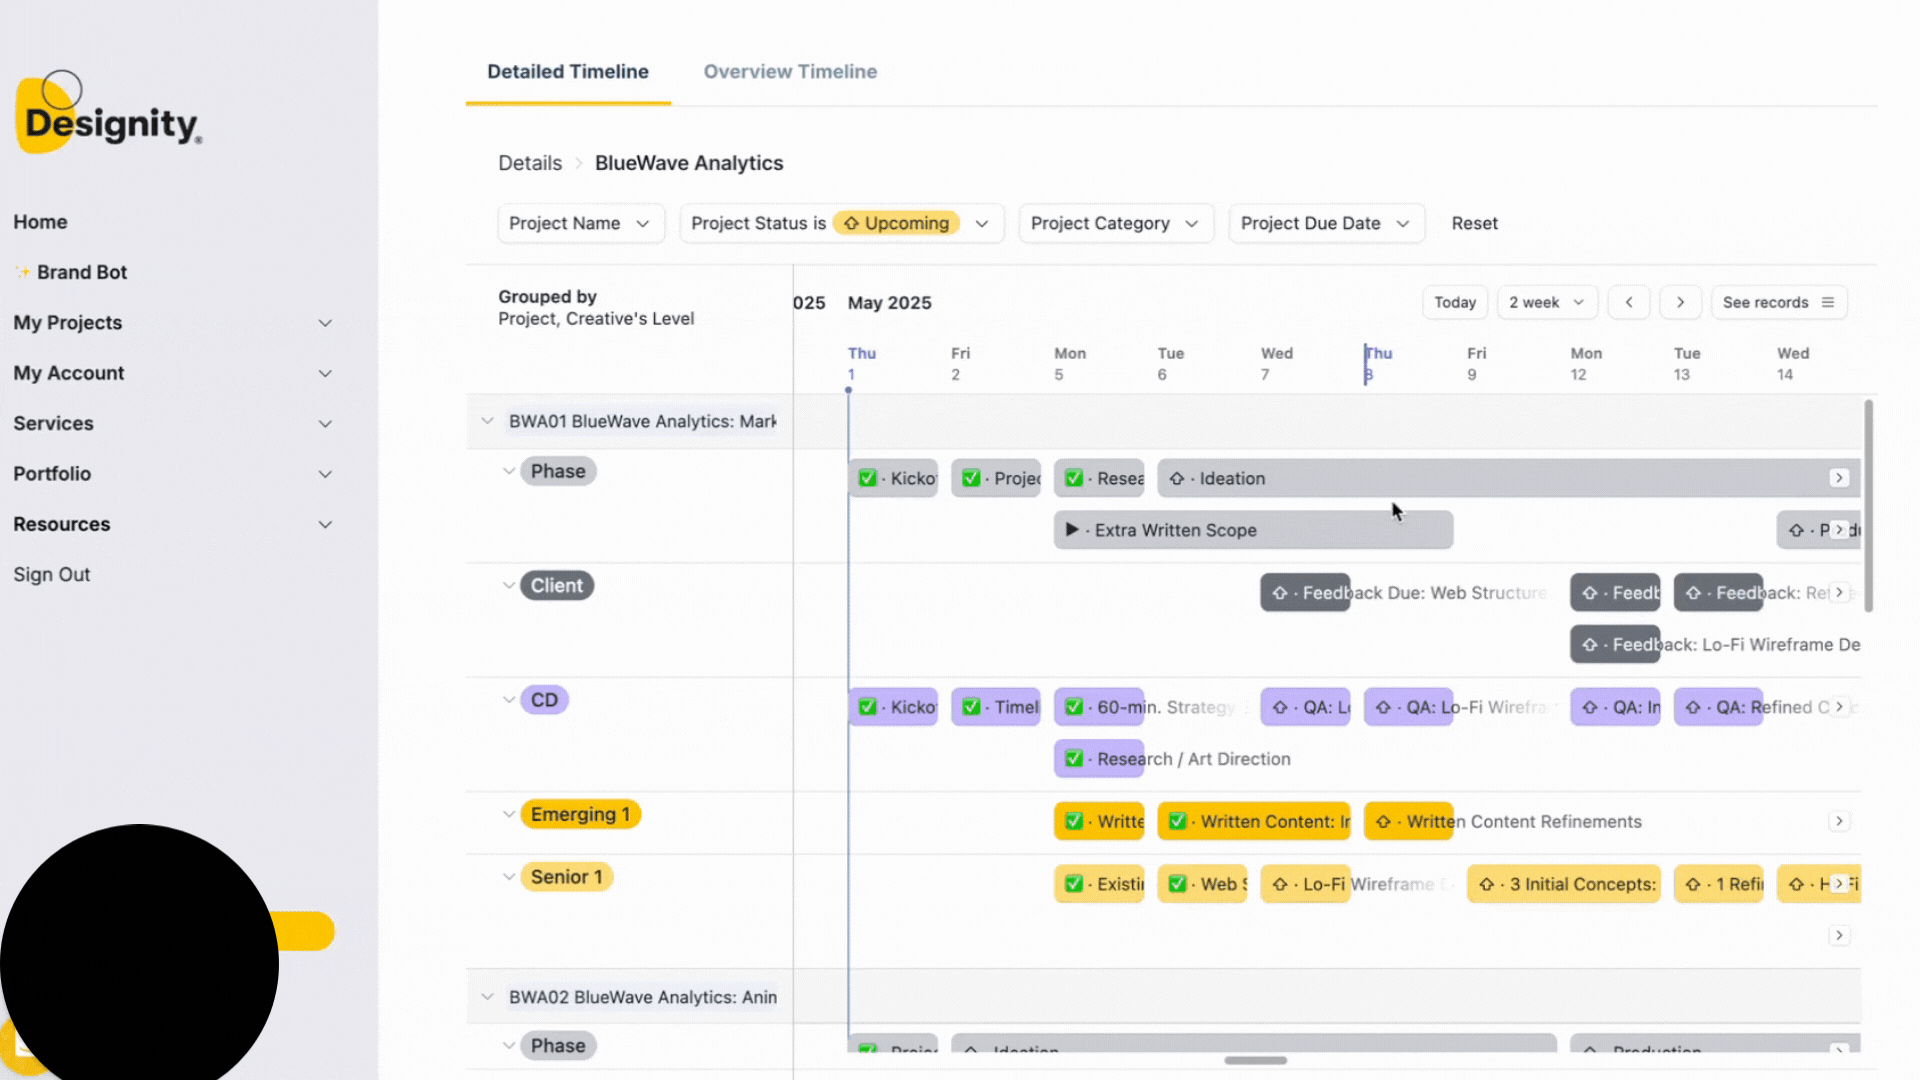Screen dimensions: 1920x1080
Task: Open the Project Name filter dropdown
Action: coord(580,223)
